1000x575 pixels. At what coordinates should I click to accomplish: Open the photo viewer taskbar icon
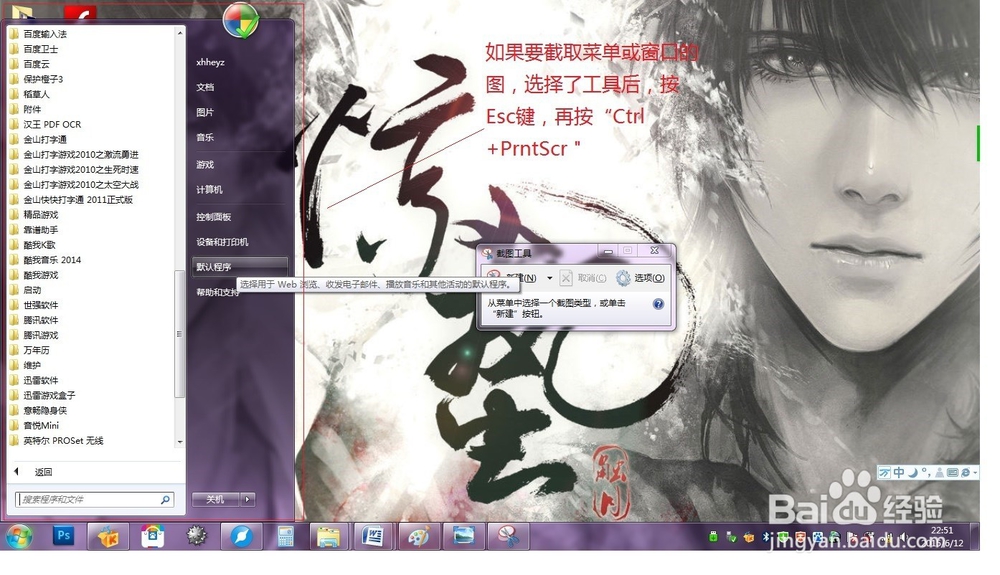pyautogui.click(x=463, y=536)
